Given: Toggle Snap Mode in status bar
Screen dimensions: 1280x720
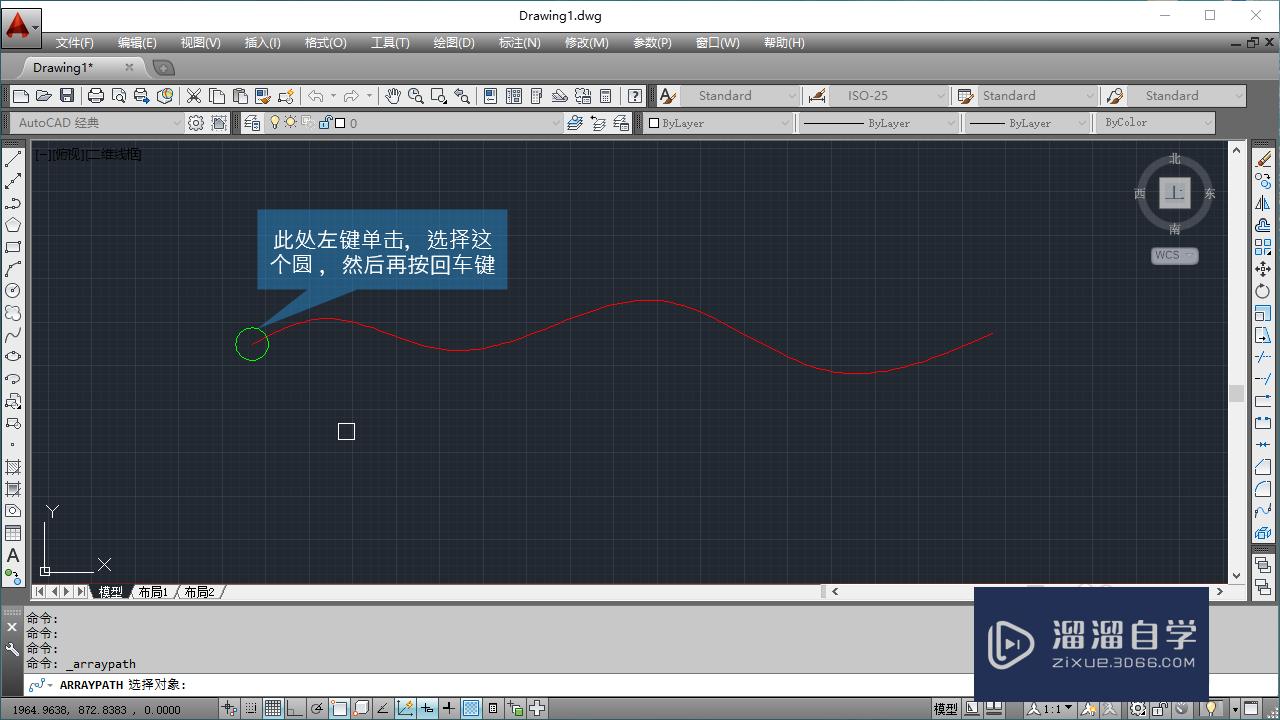Looking at the screenshot, I should (251, 709).
